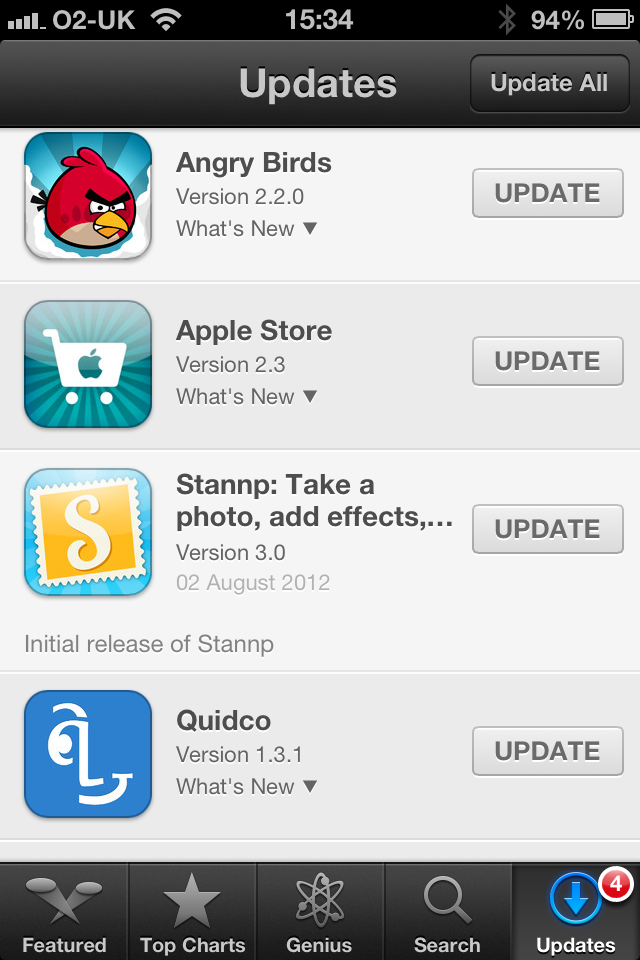Expand What's New for Angry Birds

[246, 228]
